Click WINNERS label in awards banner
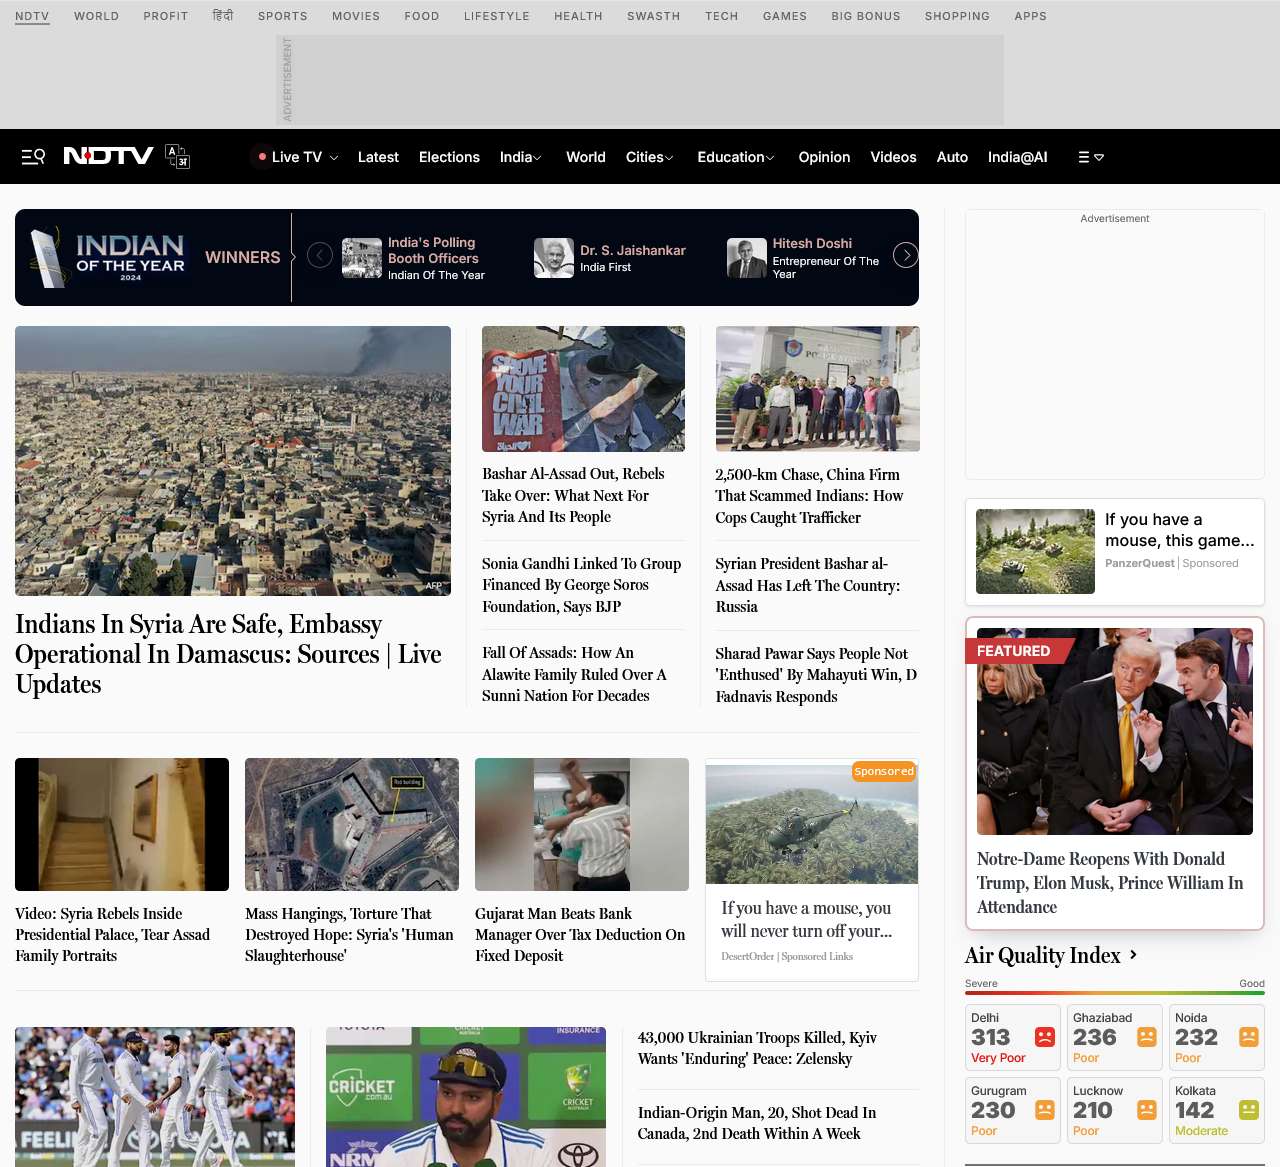 [x=243, y=257]
